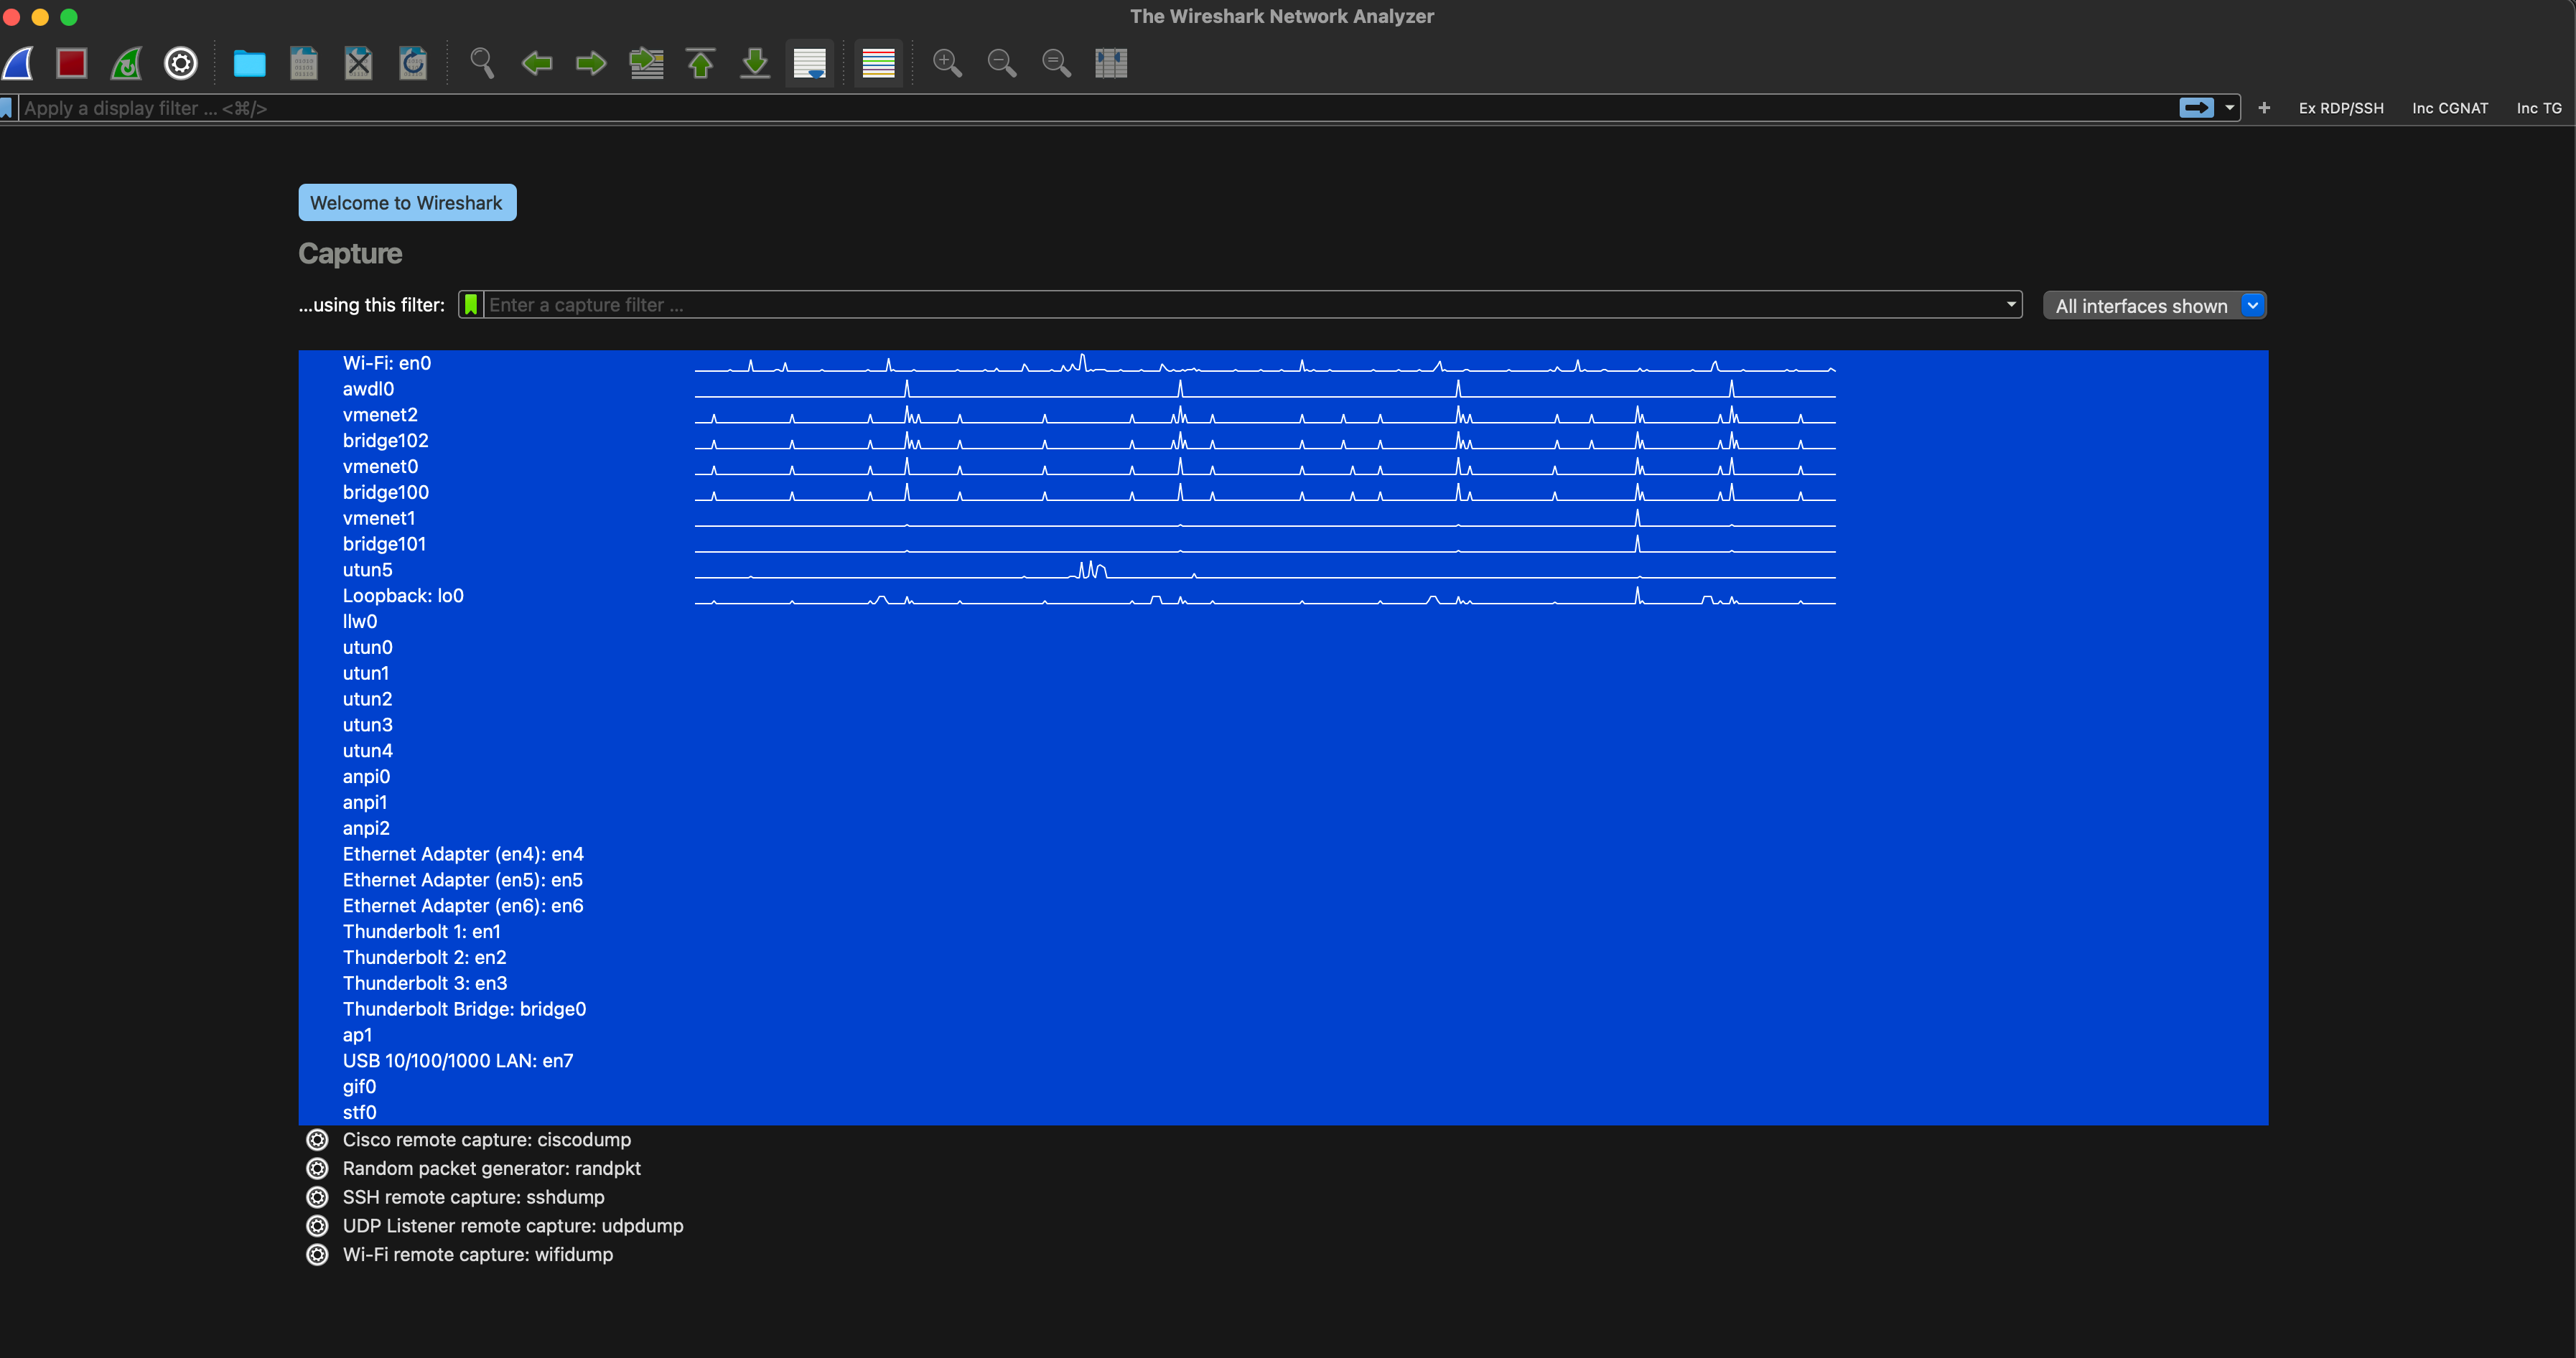2576x1358 pixels.
Task: Select the vmenet1 interface
Action: pyautogui.click(x=1283, y=518)
